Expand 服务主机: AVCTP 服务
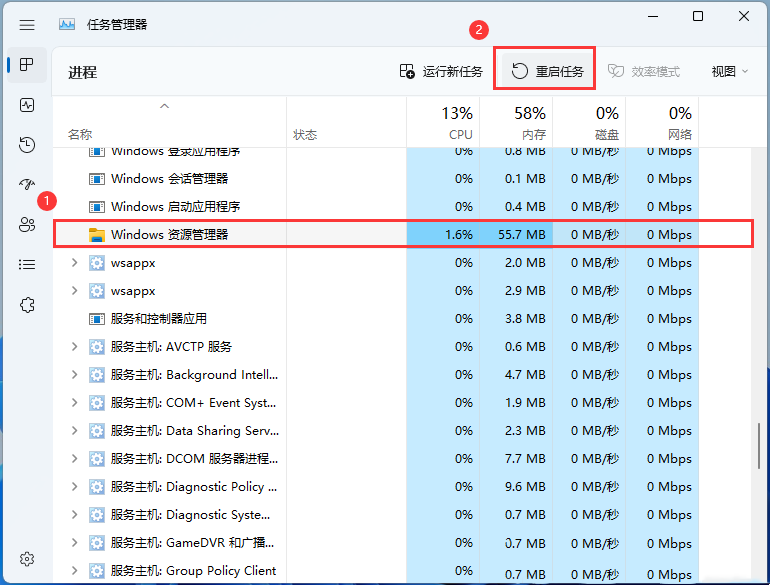770x585 pixels. 75,347
